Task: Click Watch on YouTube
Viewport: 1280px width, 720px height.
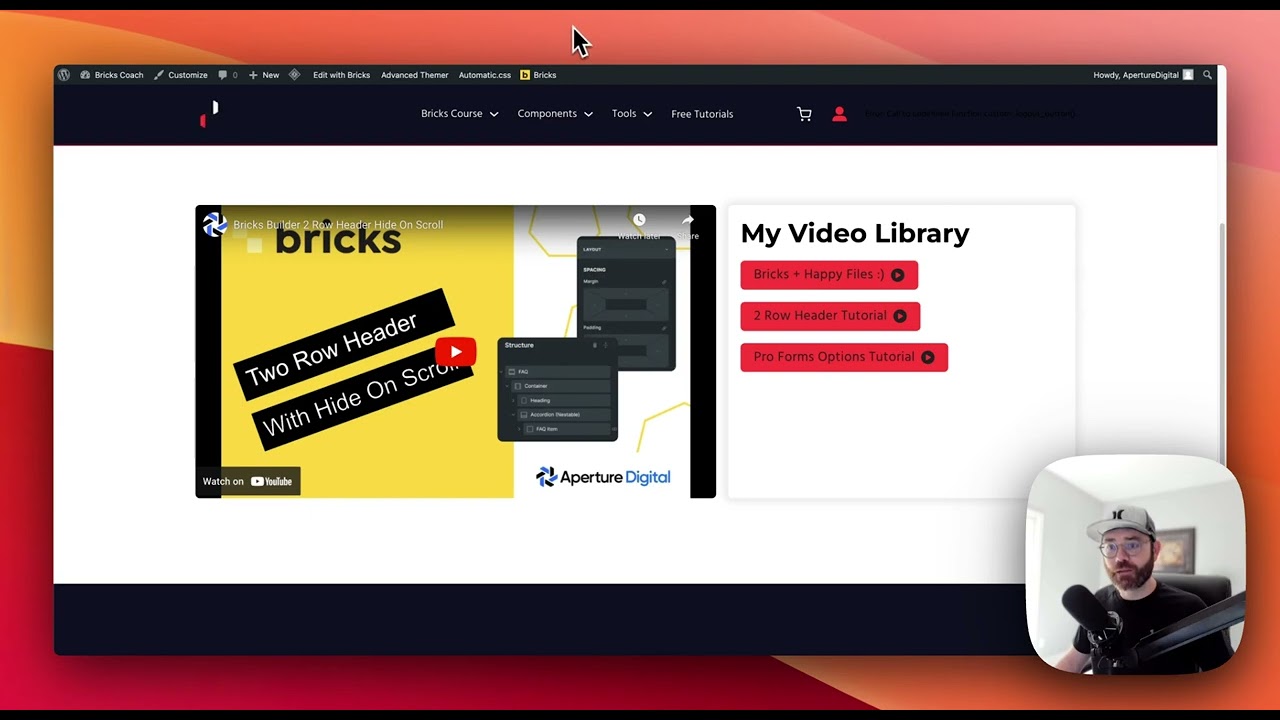Action: tap(248, 482)
